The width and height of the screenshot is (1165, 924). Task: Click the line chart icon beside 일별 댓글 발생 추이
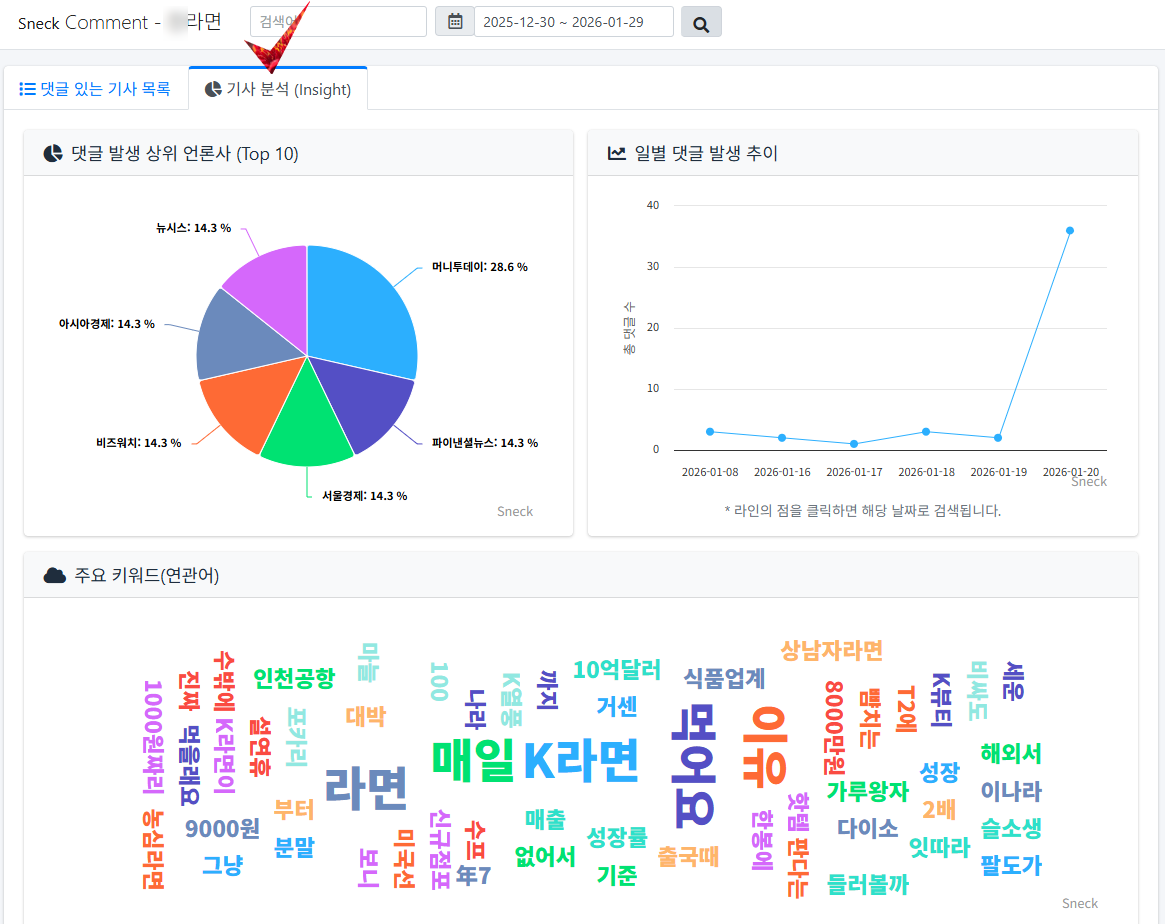617,154
